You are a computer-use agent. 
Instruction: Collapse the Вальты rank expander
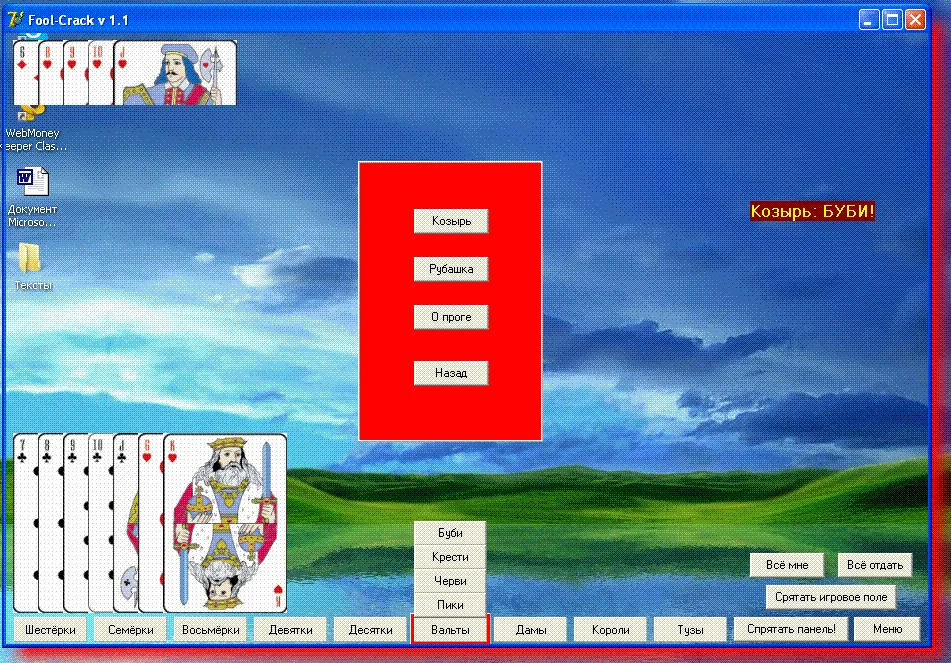point(450,630)
